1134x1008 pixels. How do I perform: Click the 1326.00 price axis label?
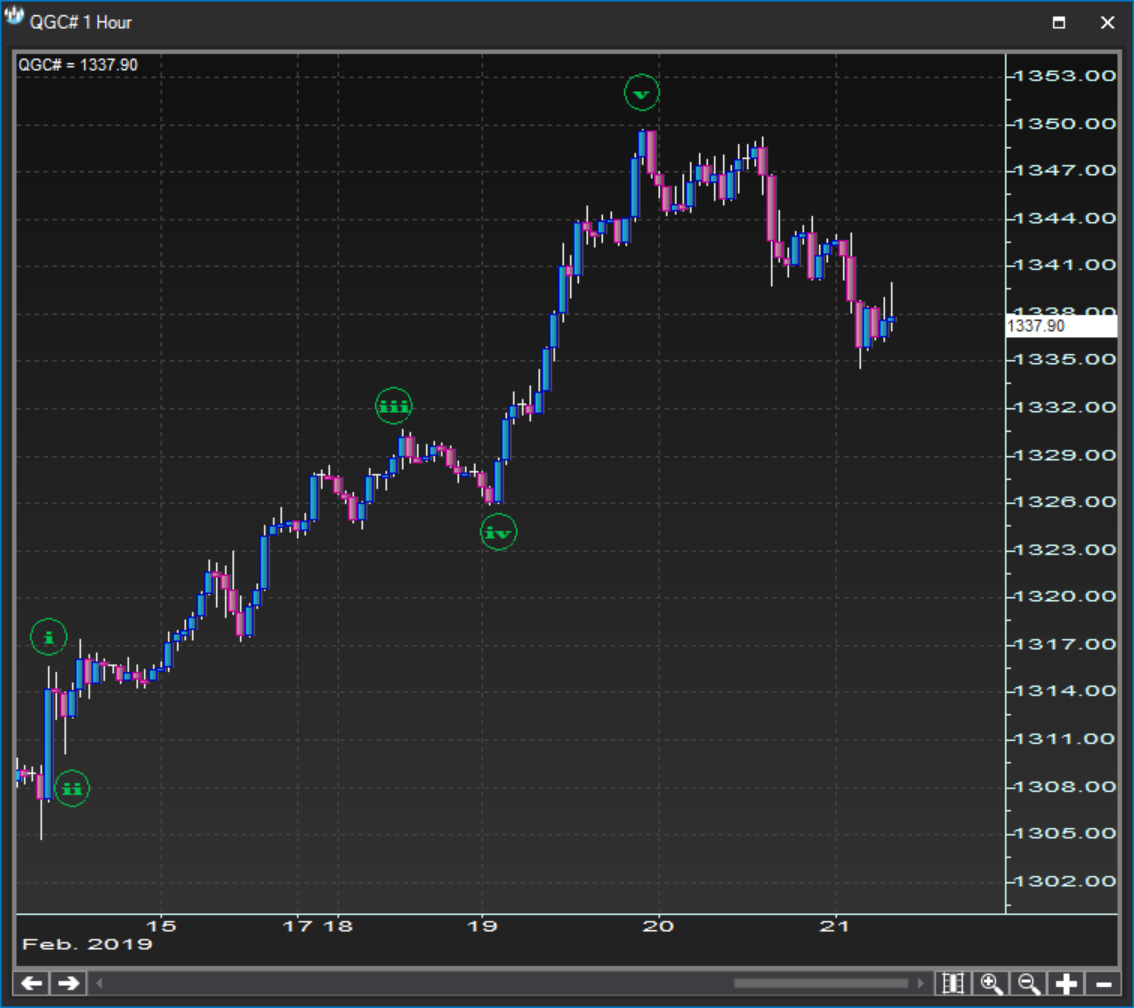1066,502
